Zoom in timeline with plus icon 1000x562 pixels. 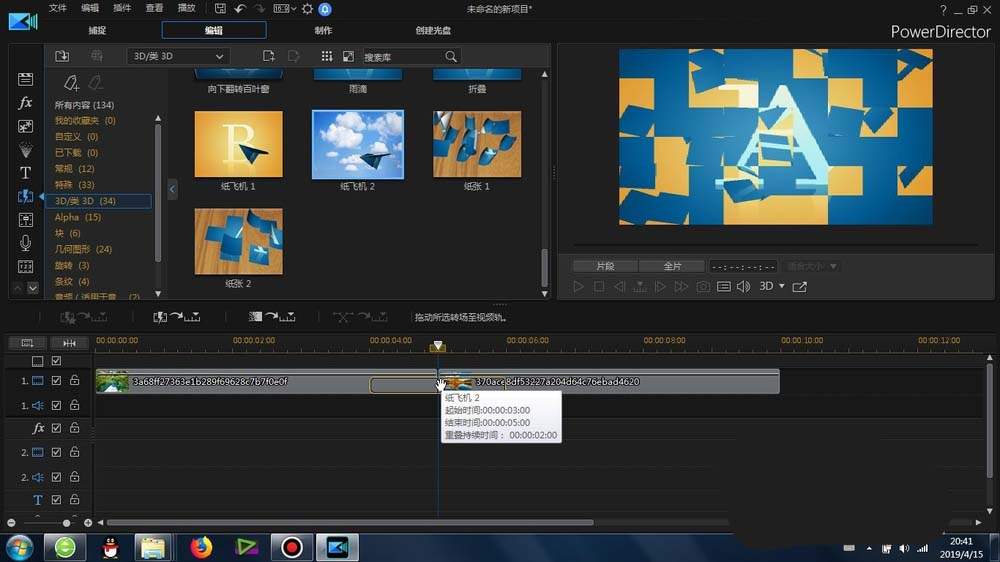88,522
